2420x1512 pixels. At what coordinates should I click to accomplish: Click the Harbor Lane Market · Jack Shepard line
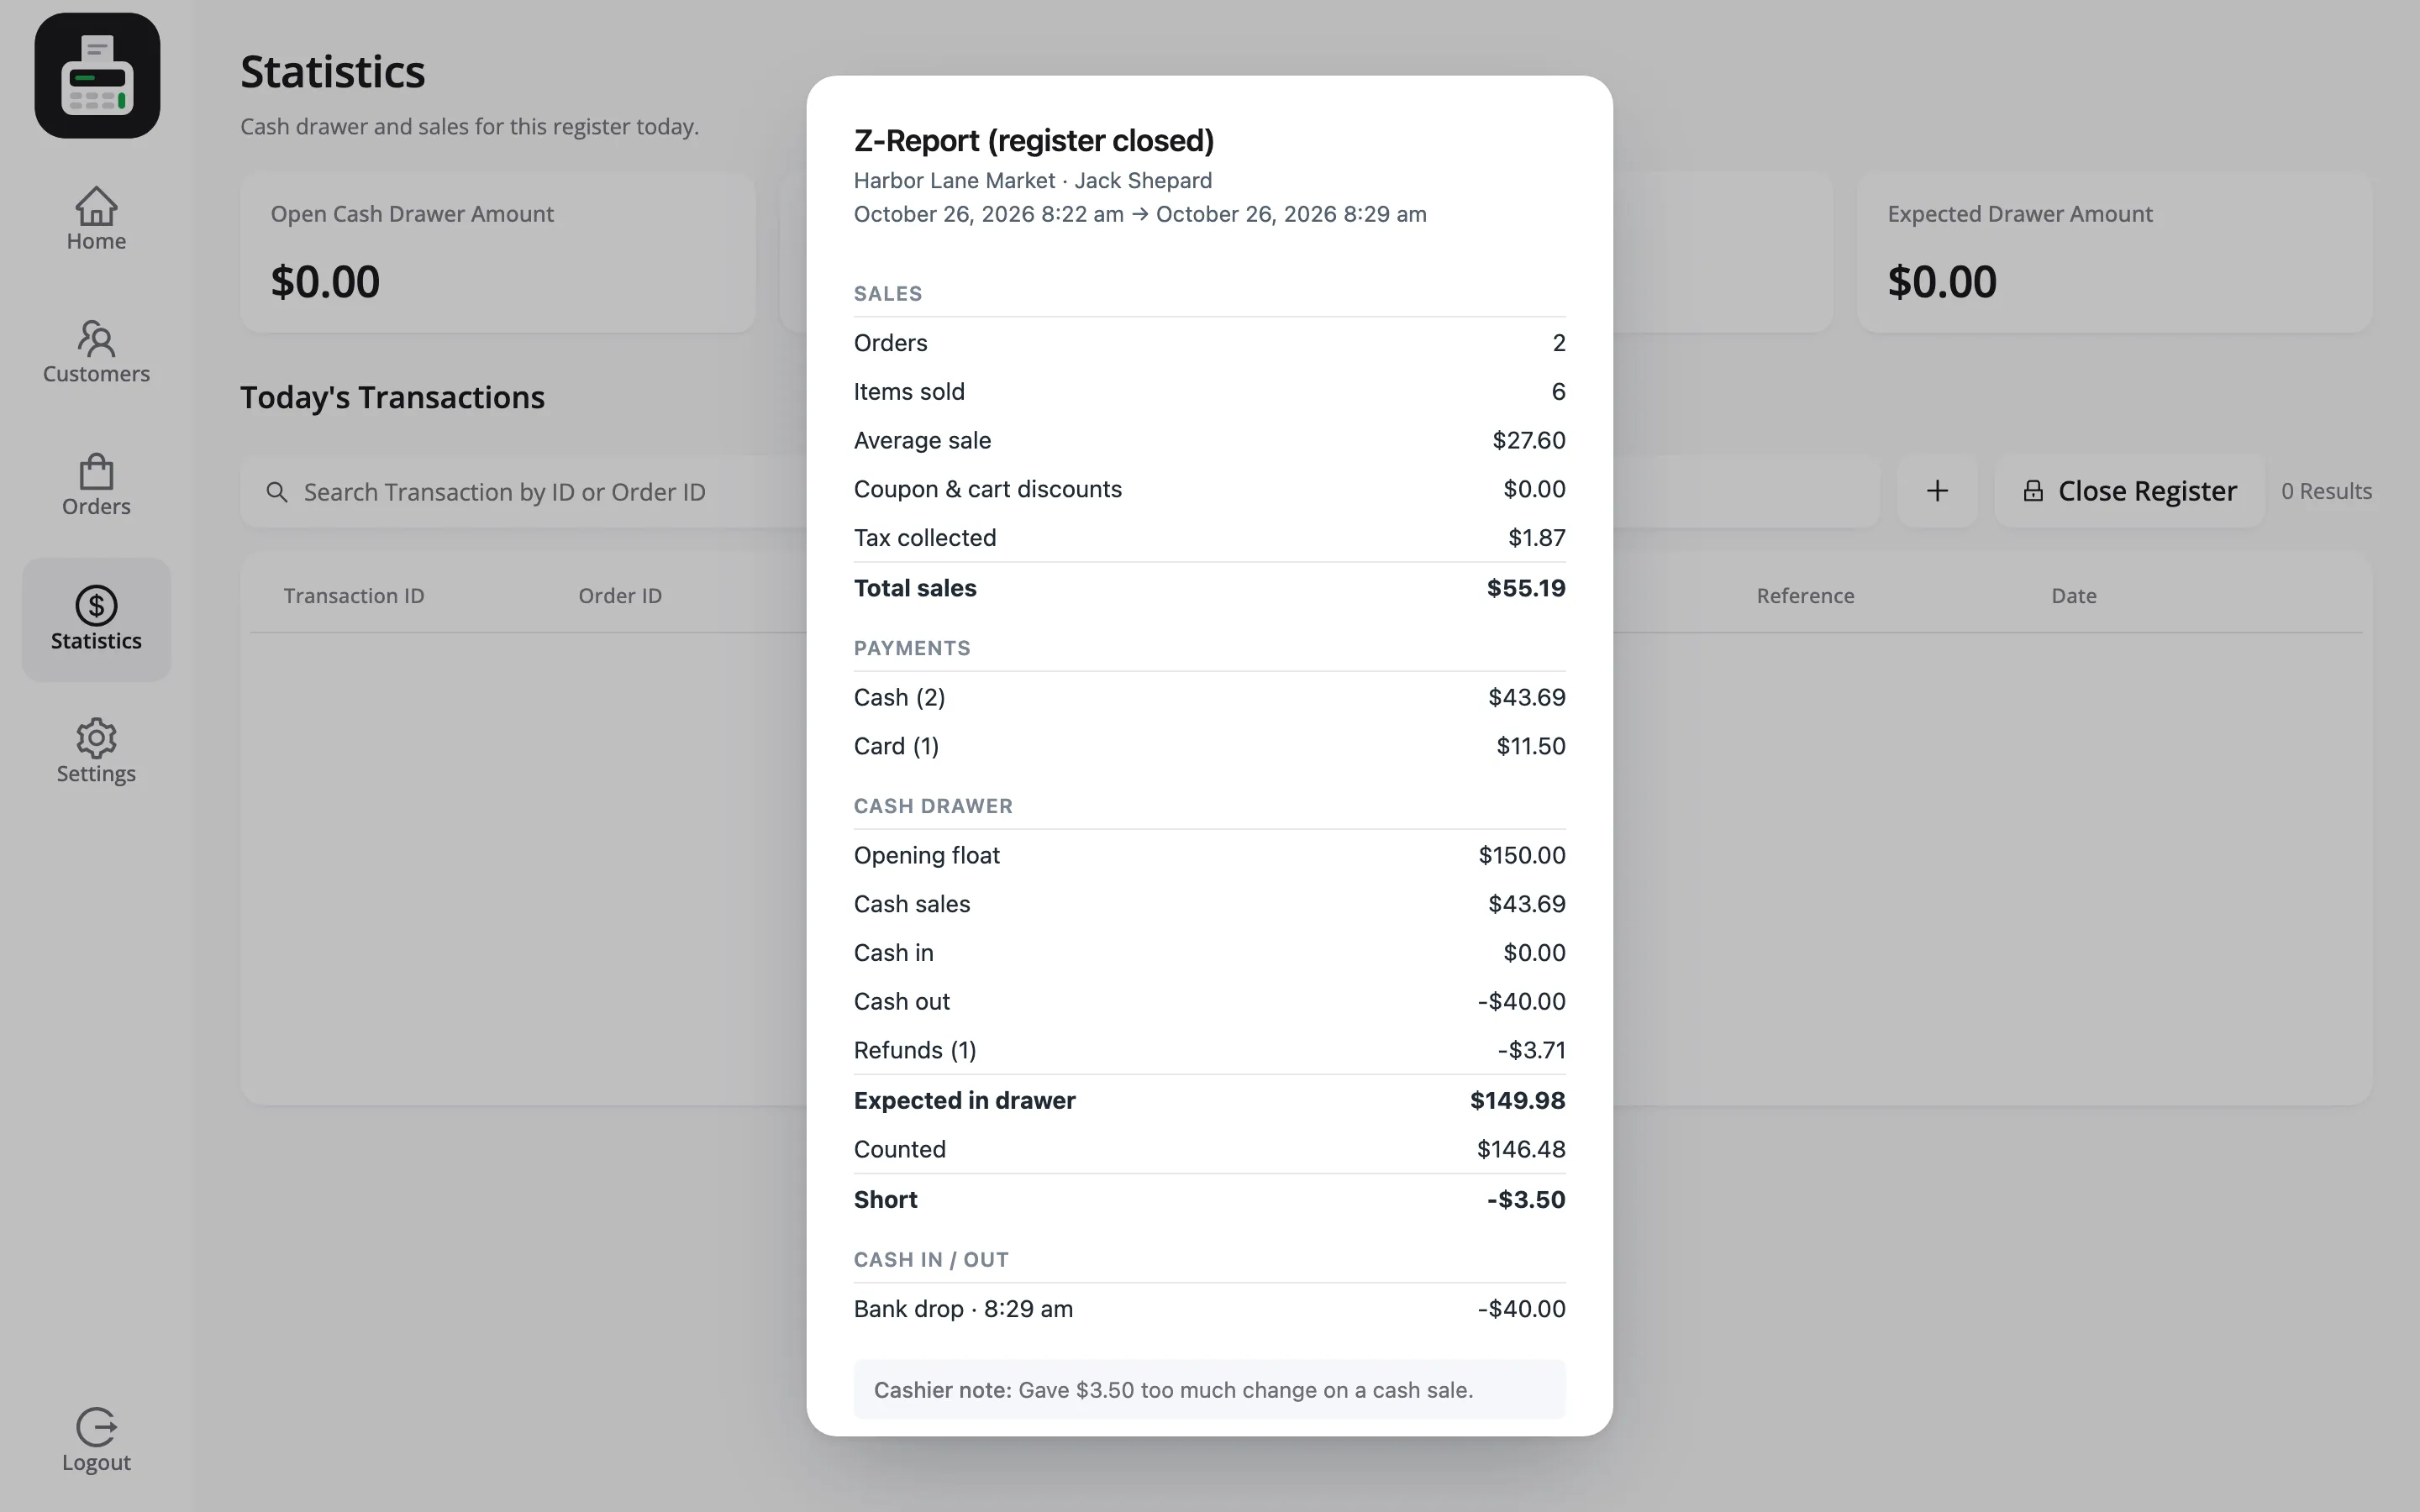1033,180
